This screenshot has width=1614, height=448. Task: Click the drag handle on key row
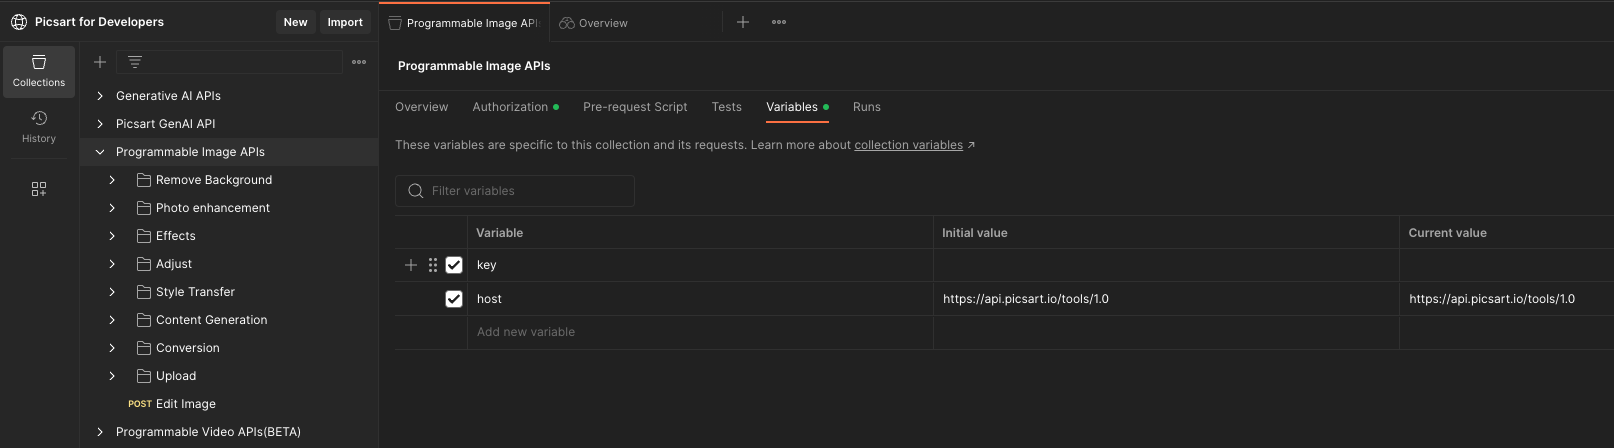point(433,265)
